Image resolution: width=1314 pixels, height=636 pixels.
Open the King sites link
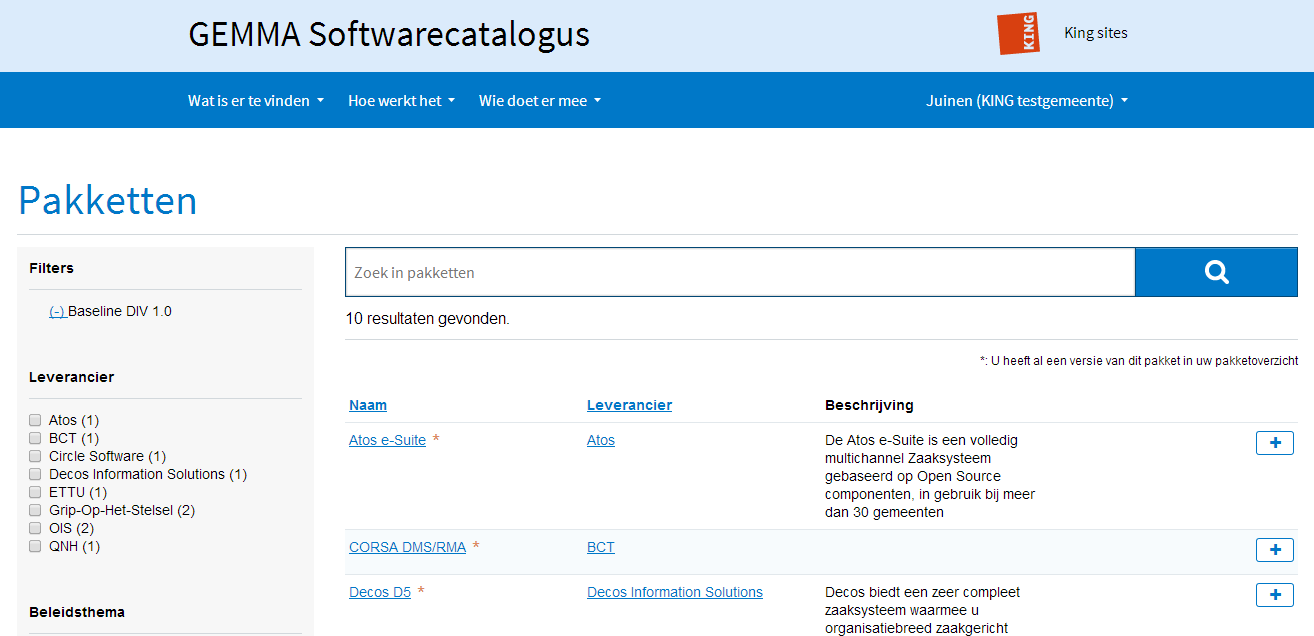(1096, 33)
